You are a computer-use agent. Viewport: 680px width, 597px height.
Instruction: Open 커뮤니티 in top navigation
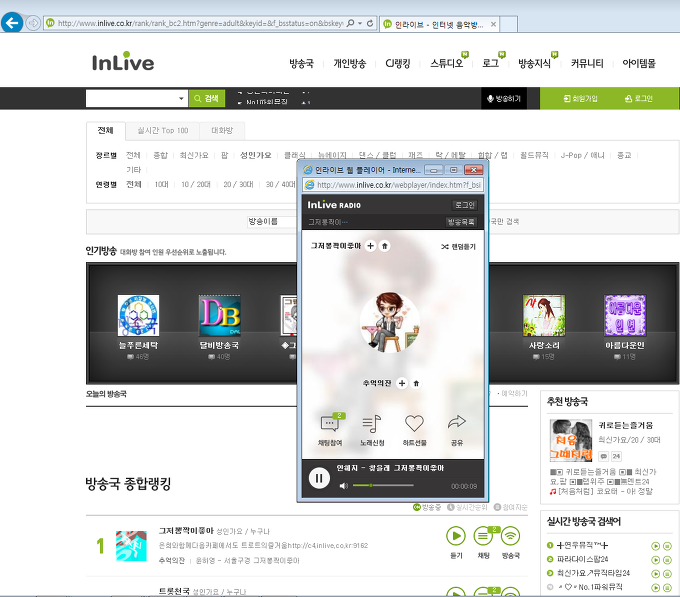coord(587,64)
